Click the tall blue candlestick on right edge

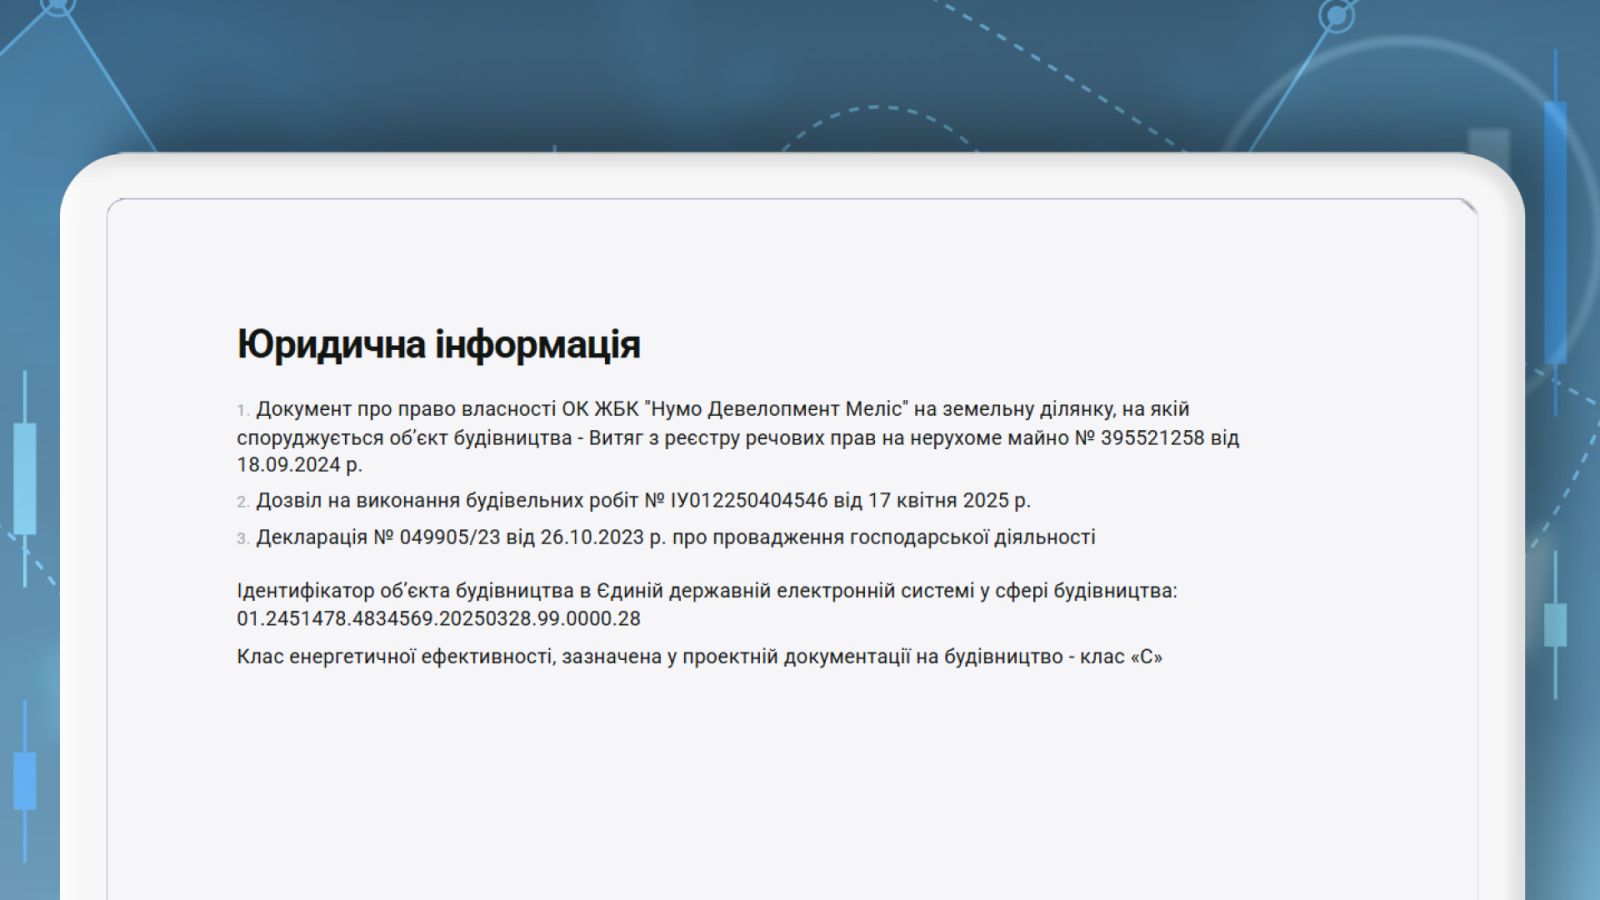pyautogui.click(x=1555, y=230)
